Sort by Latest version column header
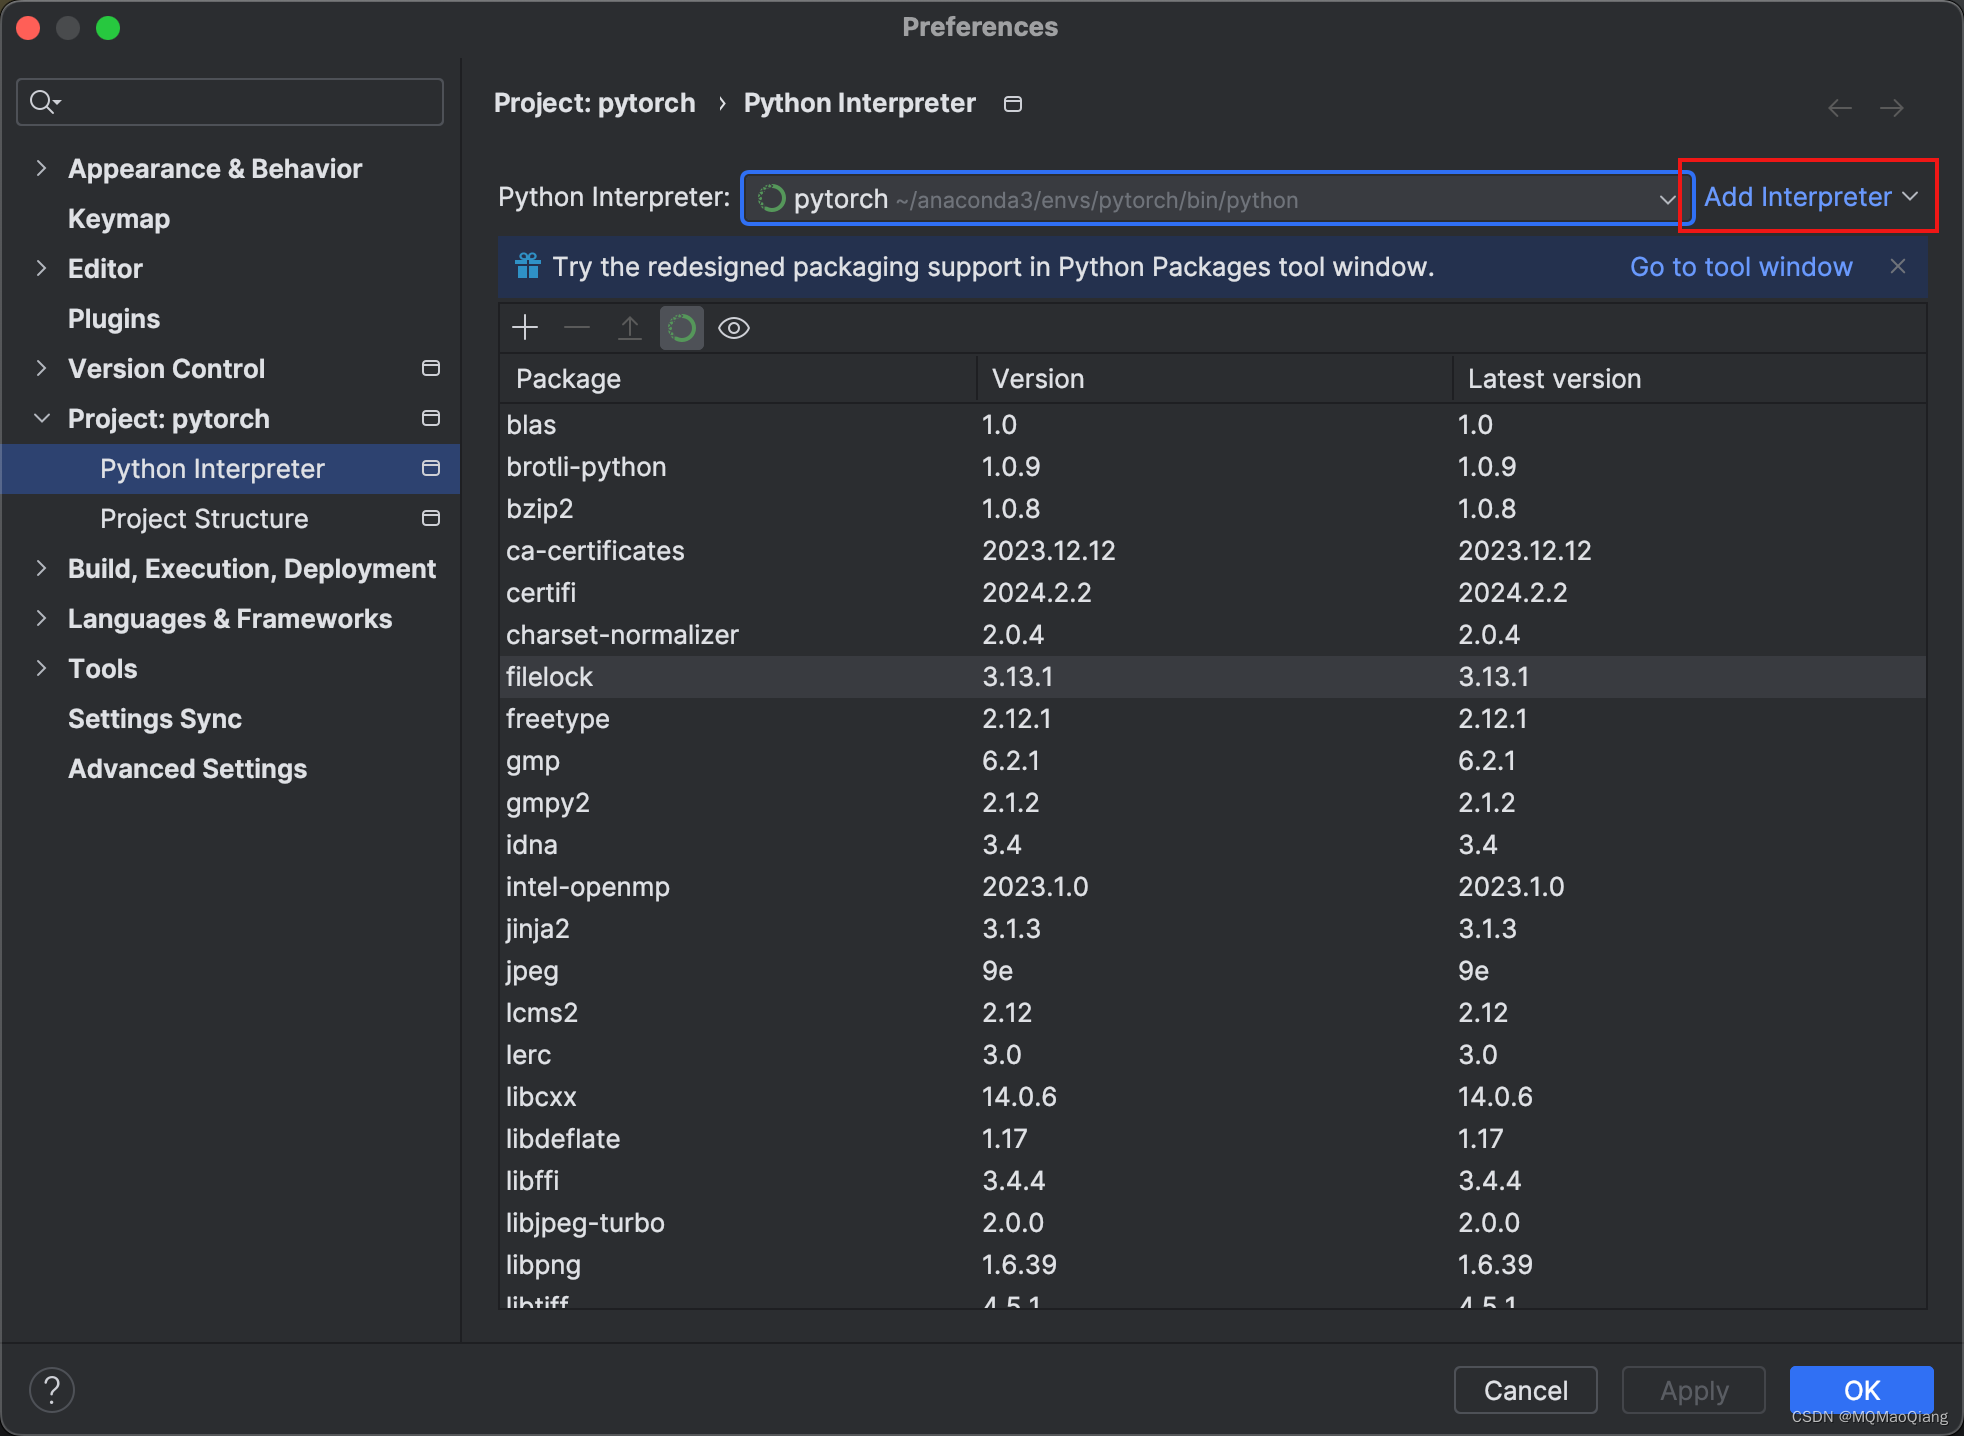Viewport: 1964px width, 1436px height. pyautogui.click(x=1690, y=379)
